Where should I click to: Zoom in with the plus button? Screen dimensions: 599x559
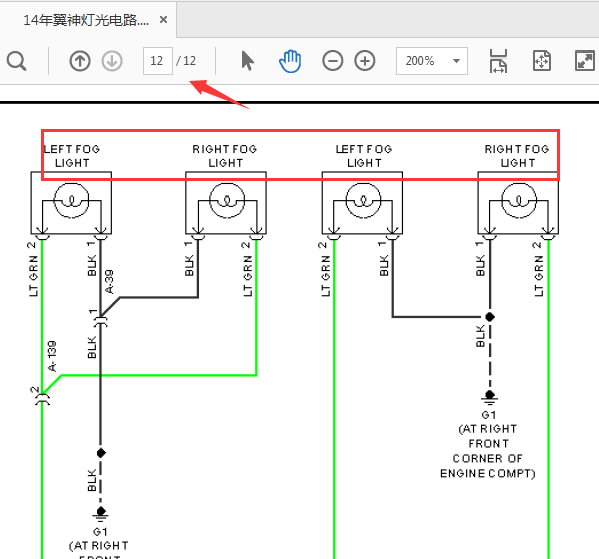pyautogui.click(x=365, y=61)
